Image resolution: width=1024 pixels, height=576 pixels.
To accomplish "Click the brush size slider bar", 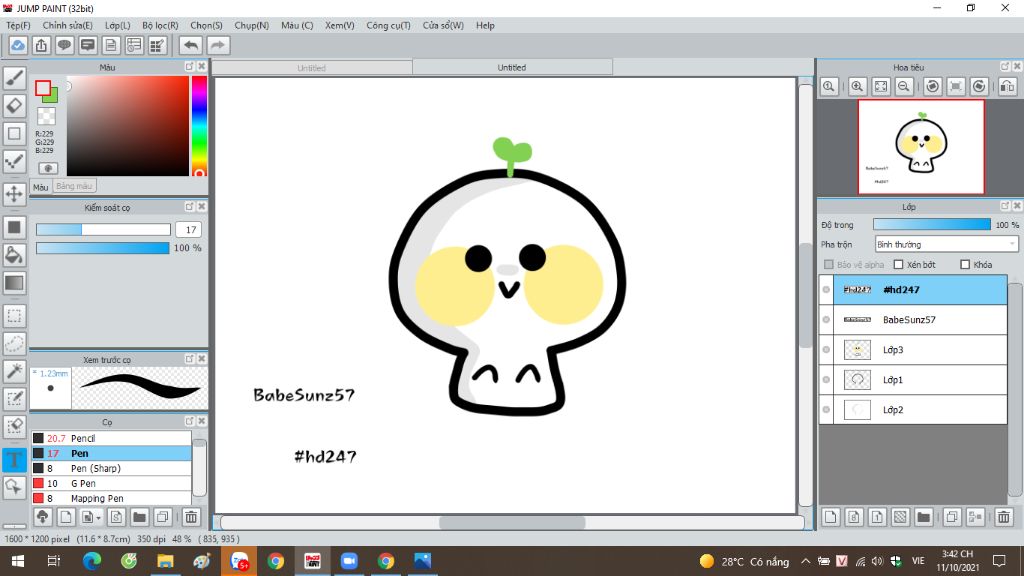I will click(103, 229).
